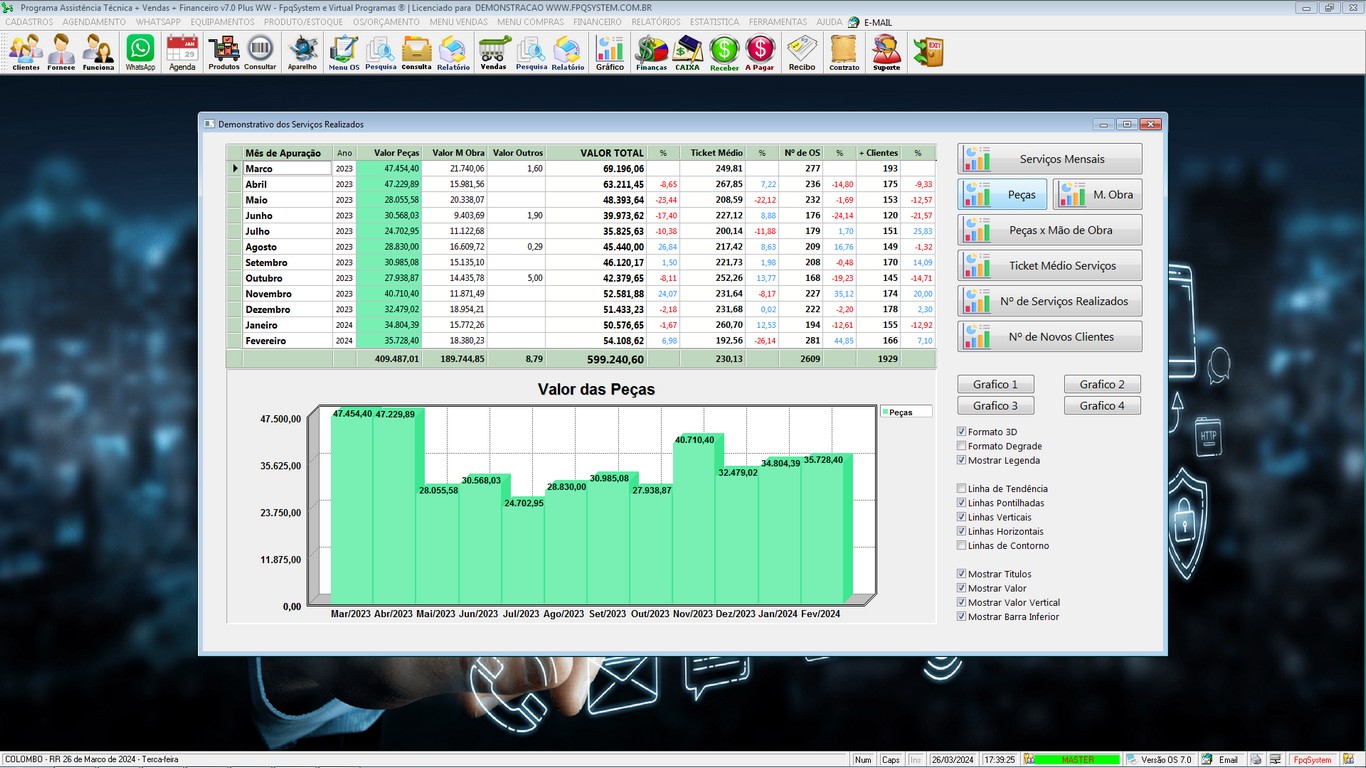Click the Ticket Médio Serviços button
1366x768 pixels.
pos(1050,266)
